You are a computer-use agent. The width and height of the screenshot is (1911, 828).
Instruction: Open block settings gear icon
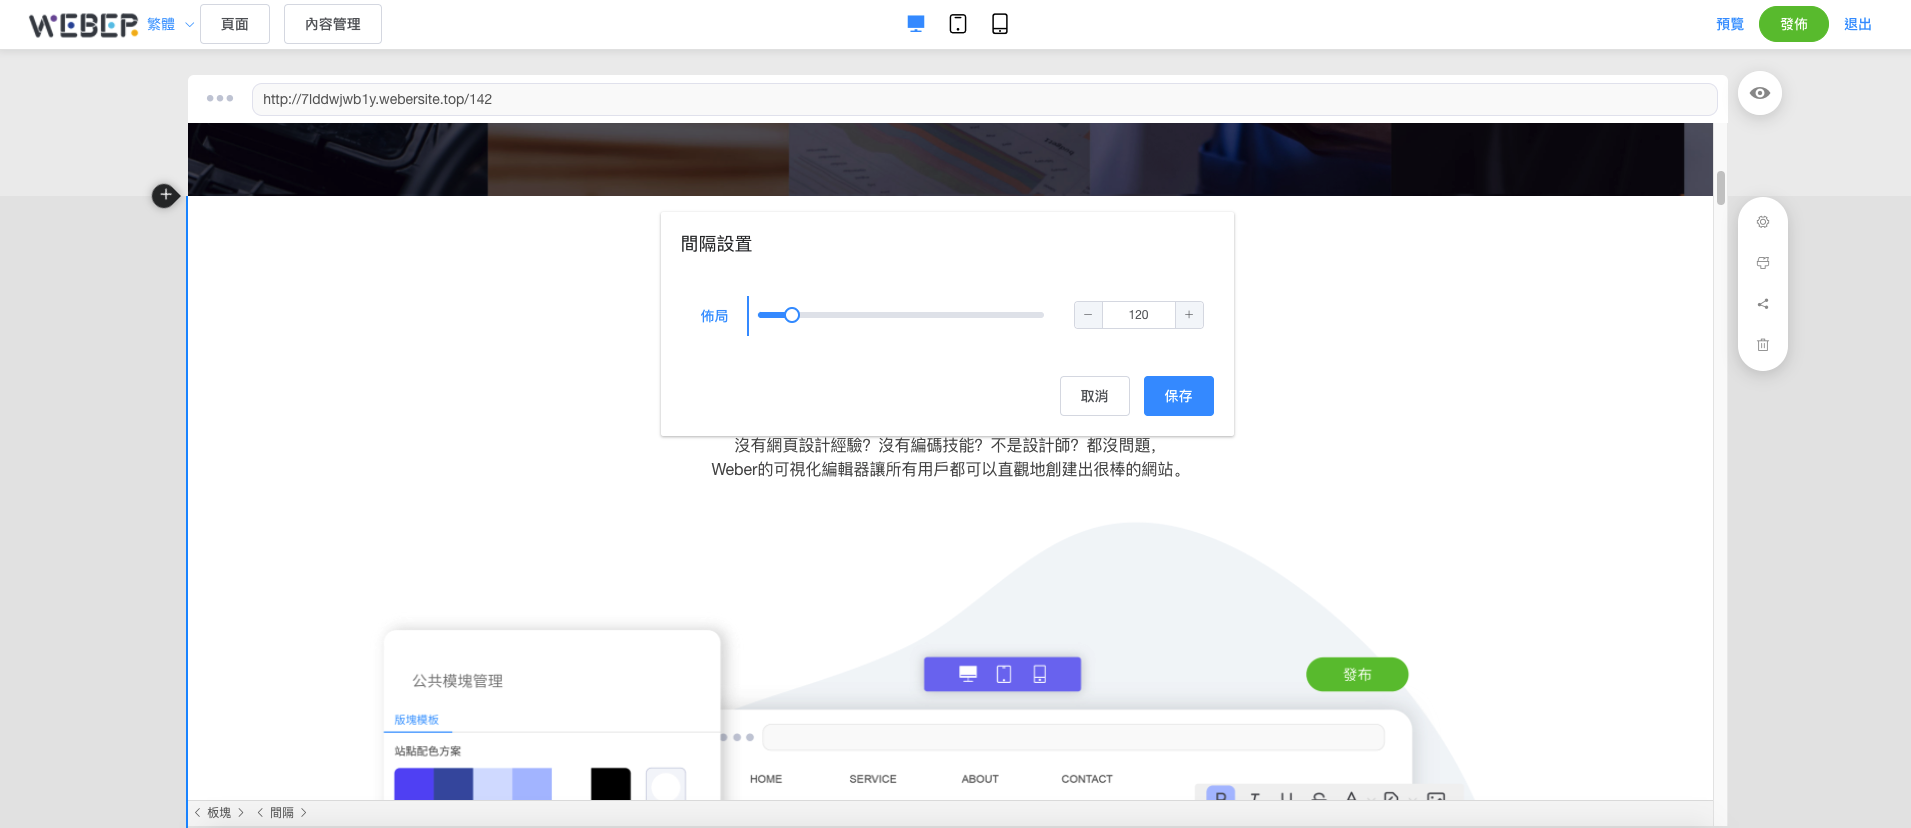pyautogui.click(x=1763, y=222)
